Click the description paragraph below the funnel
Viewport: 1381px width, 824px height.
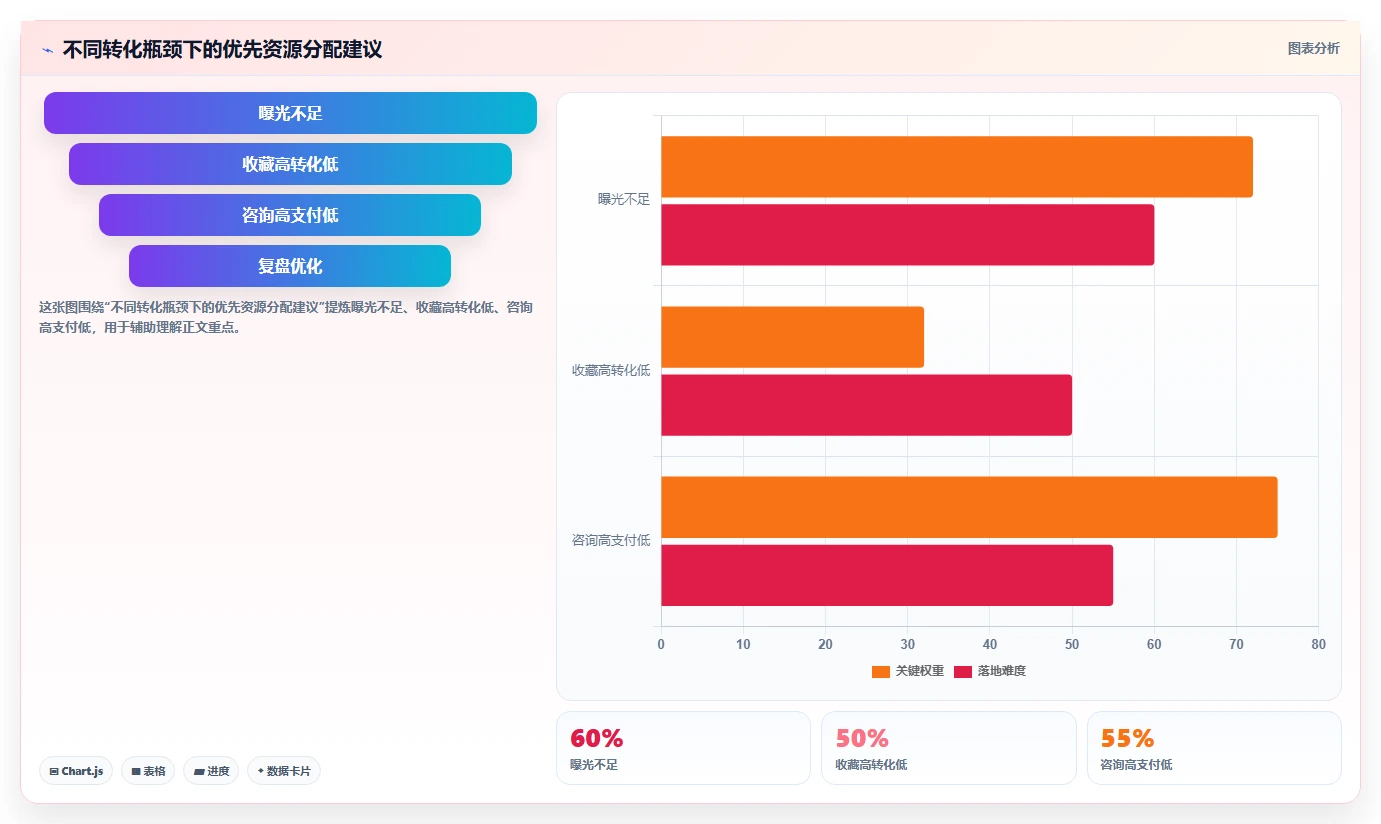[286, 317]
